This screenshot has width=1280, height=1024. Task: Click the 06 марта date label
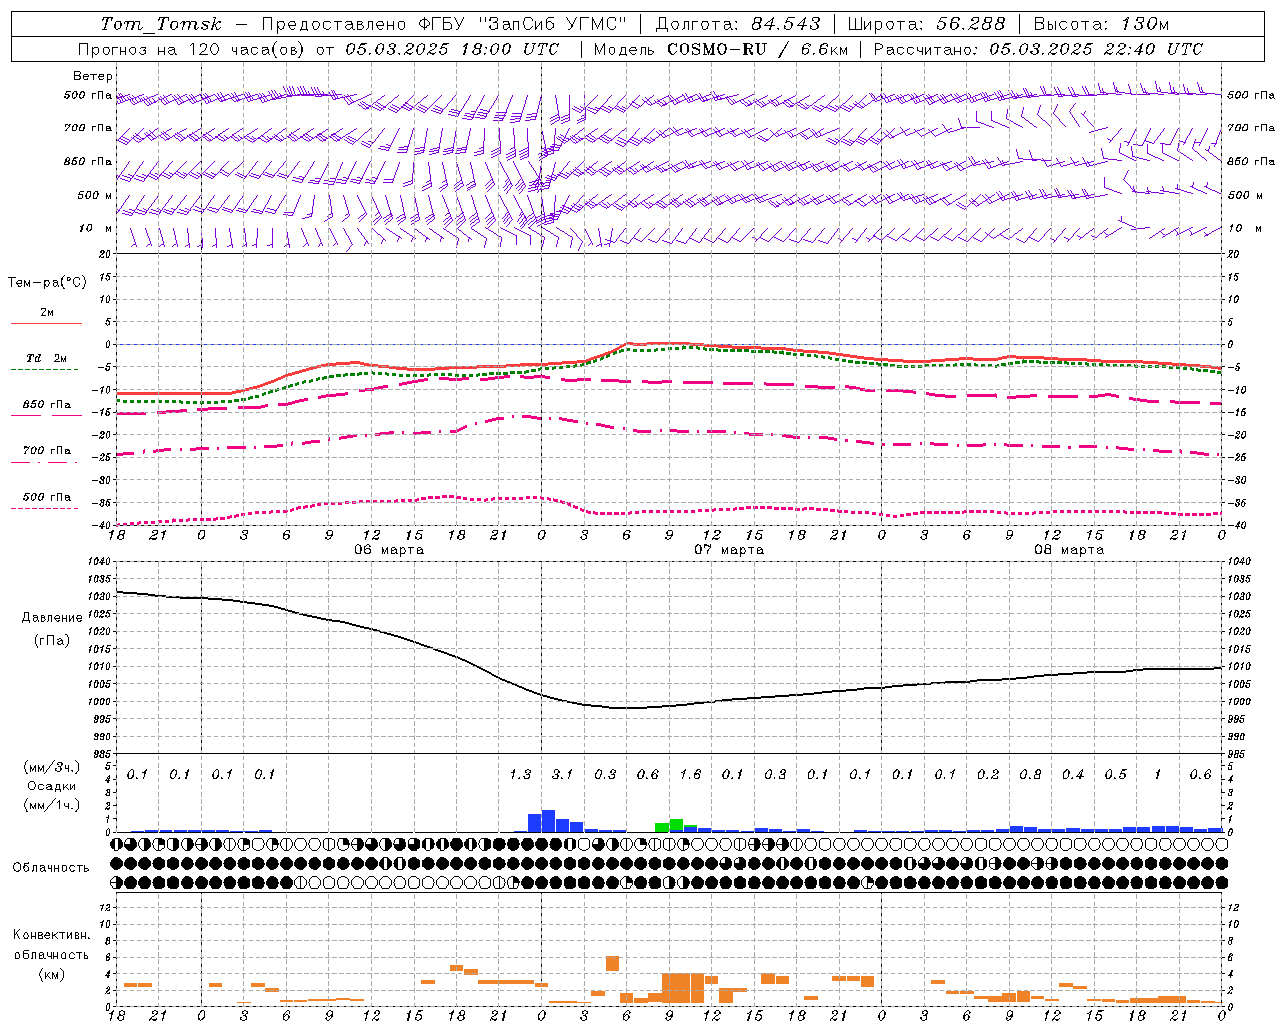coord(389,549)
